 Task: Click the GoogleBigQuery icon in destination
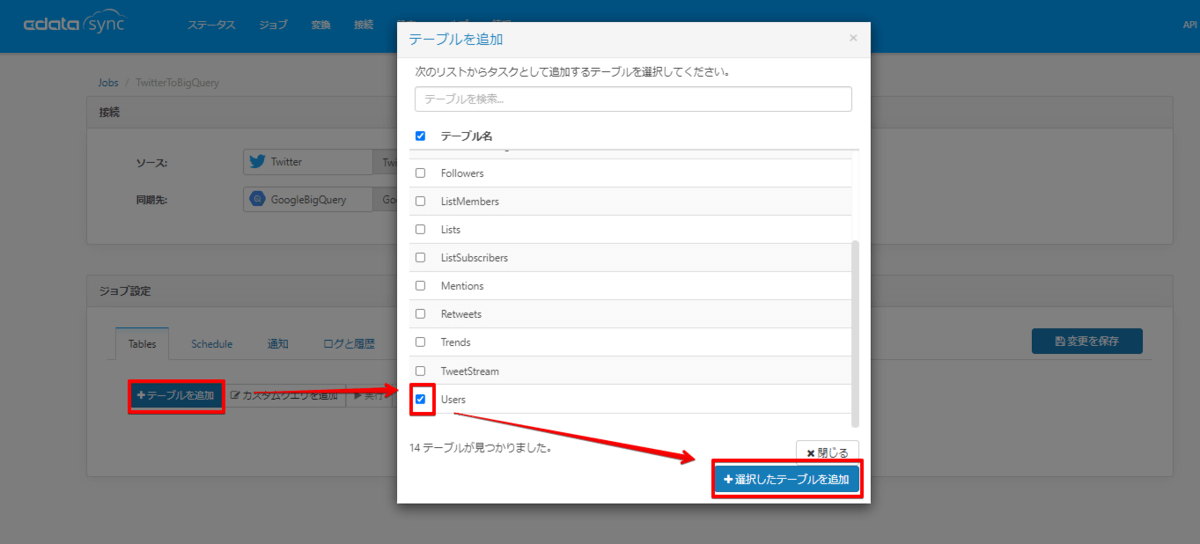click(x=257, y=199)
